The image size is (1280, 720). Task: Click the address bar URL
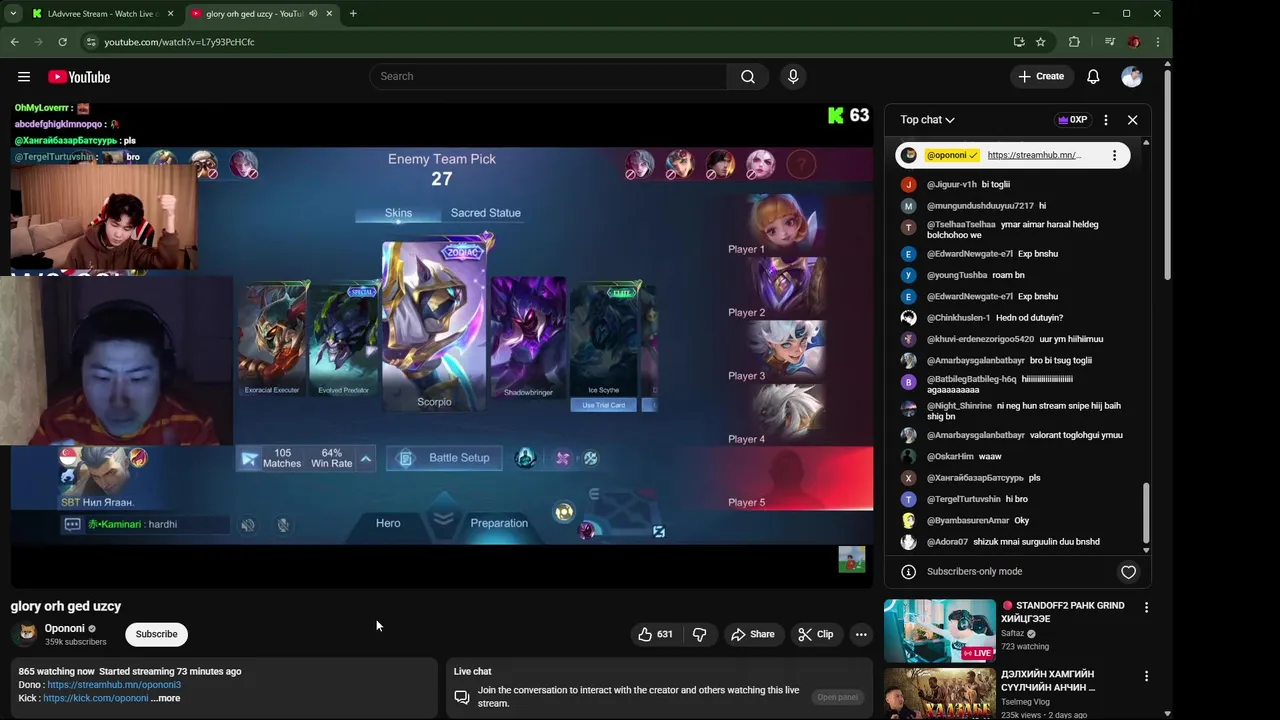point(180,42)
